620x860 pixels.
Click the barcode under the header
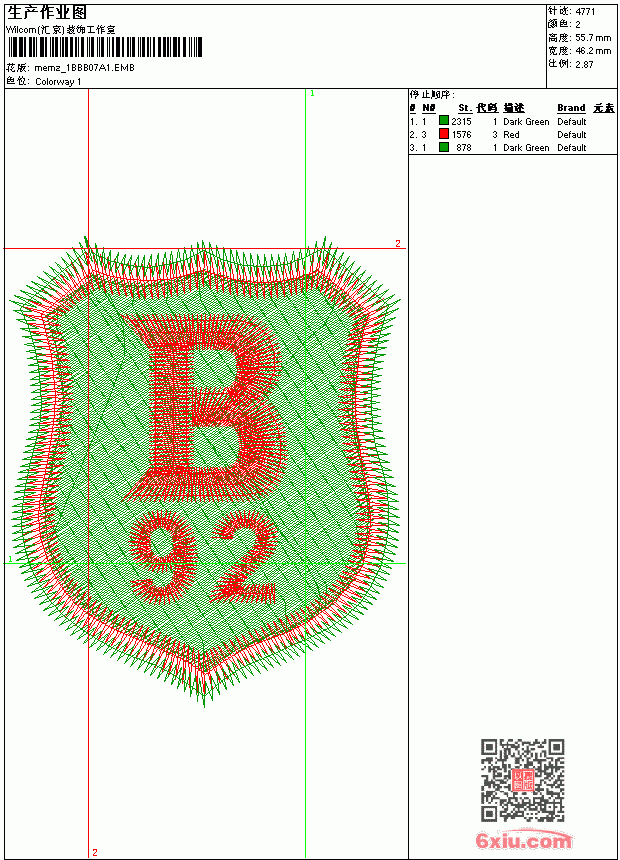click(x=104, y=47)
